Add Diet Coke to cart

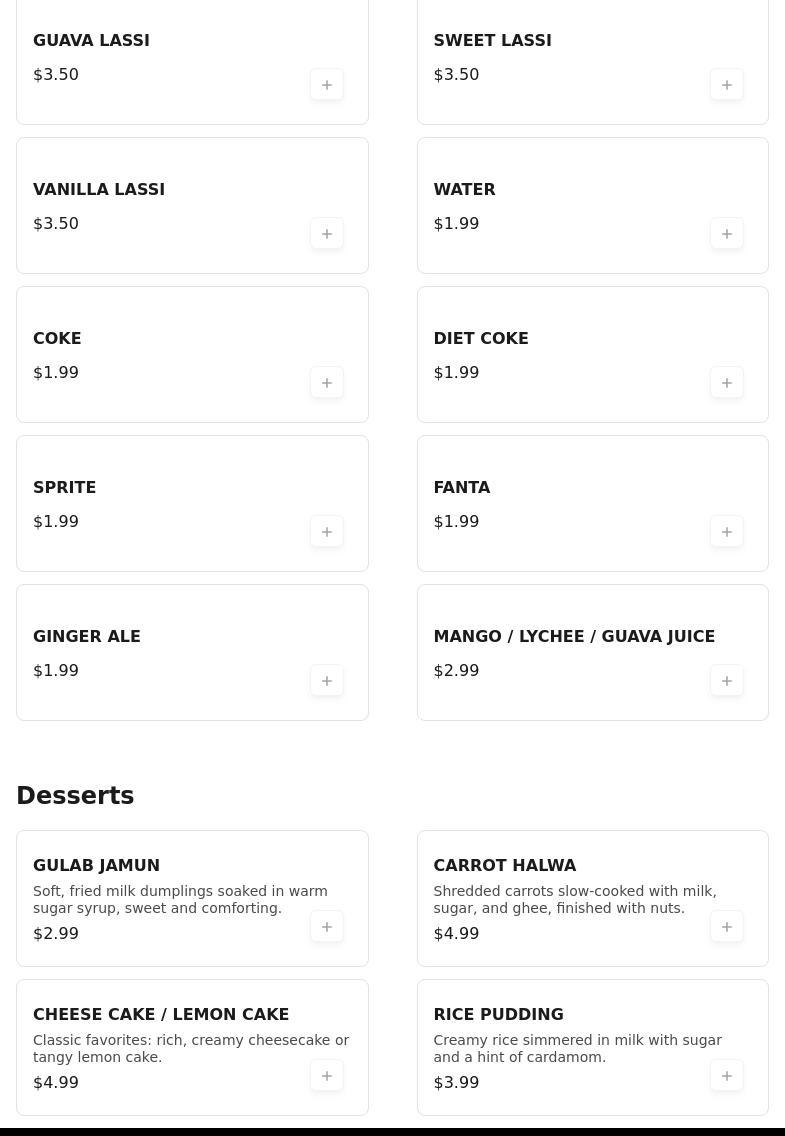click(x=727, y=382)
